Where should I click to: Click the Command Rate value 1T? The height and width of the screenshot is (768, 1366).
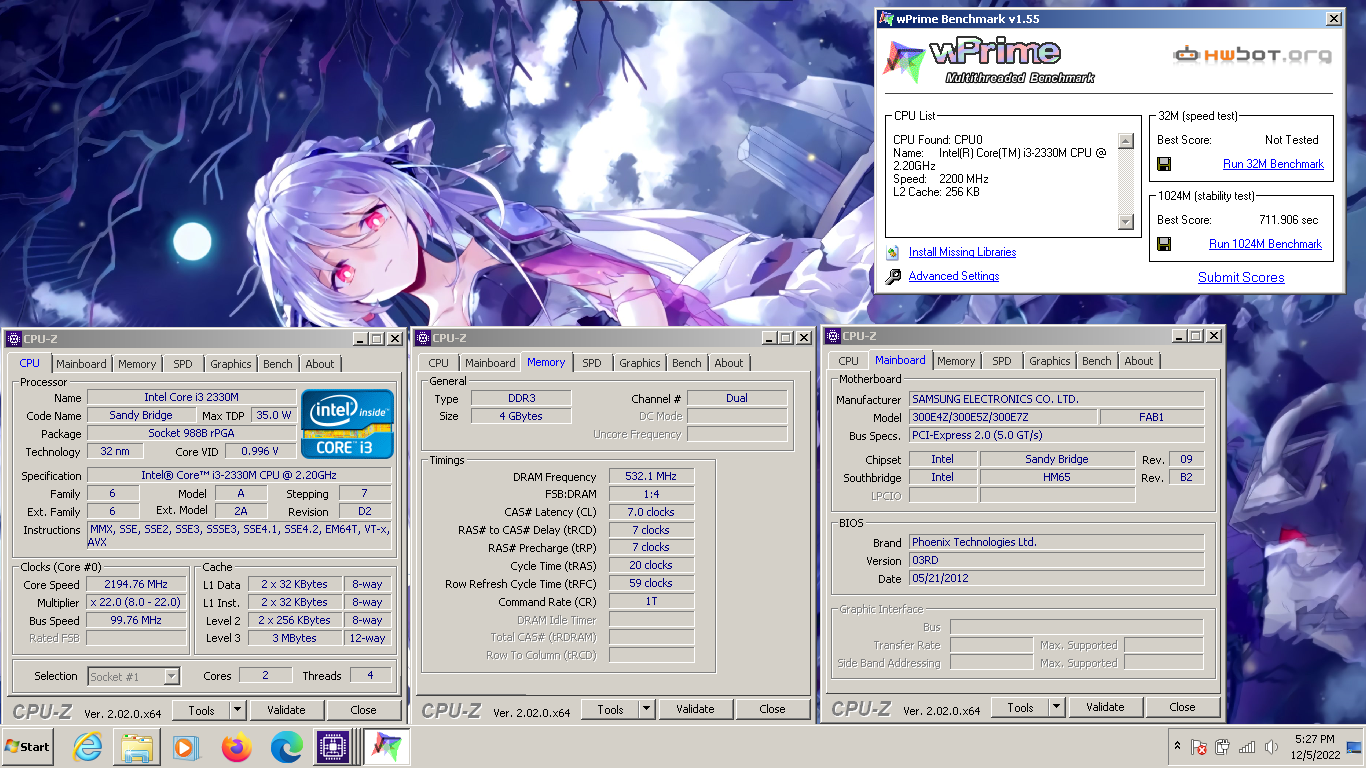click(x=651, y=601)
